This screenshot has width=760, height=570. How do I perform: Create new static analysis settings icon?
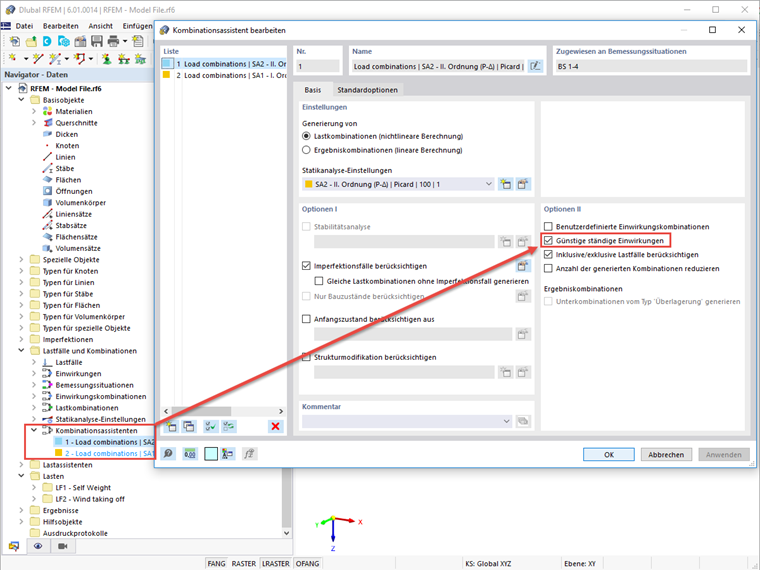(506, 184)
